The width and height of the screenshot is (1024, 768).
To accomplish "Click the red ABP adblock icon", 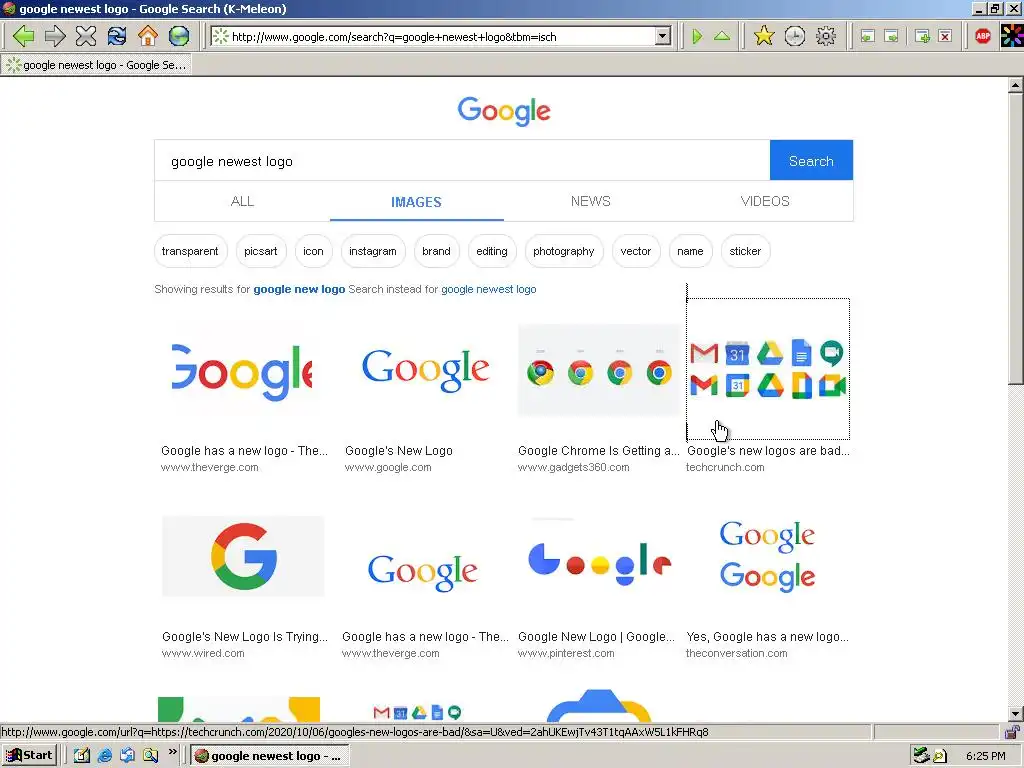I will coord(983,37).
